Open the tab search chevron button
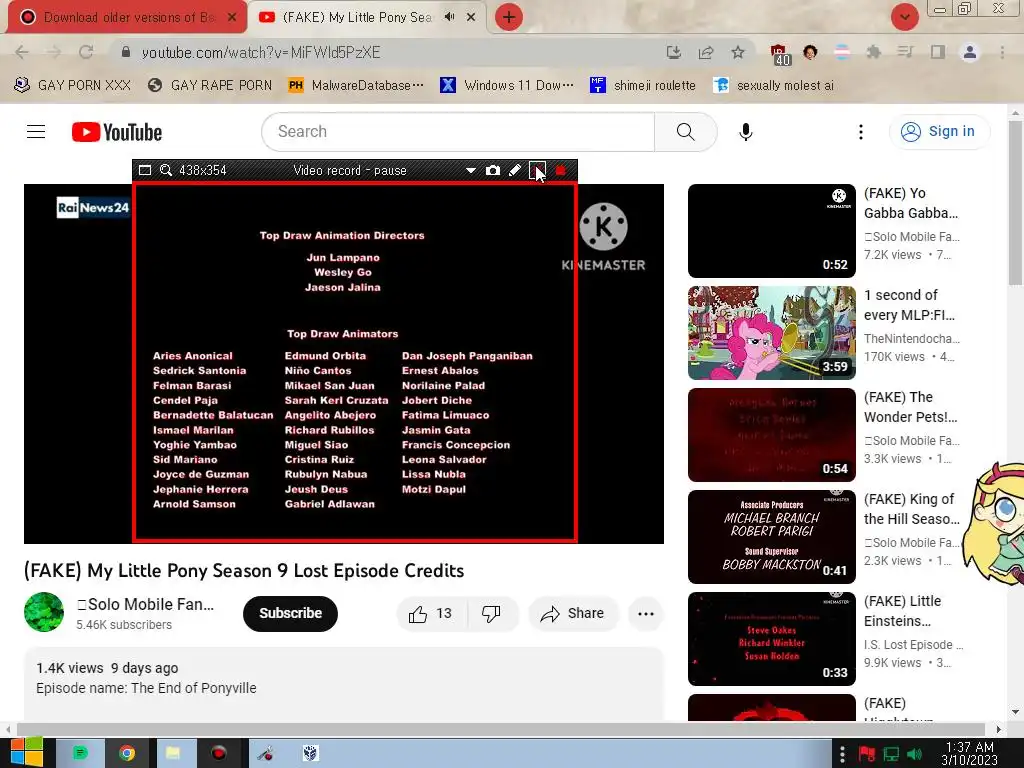 [904, 17]
